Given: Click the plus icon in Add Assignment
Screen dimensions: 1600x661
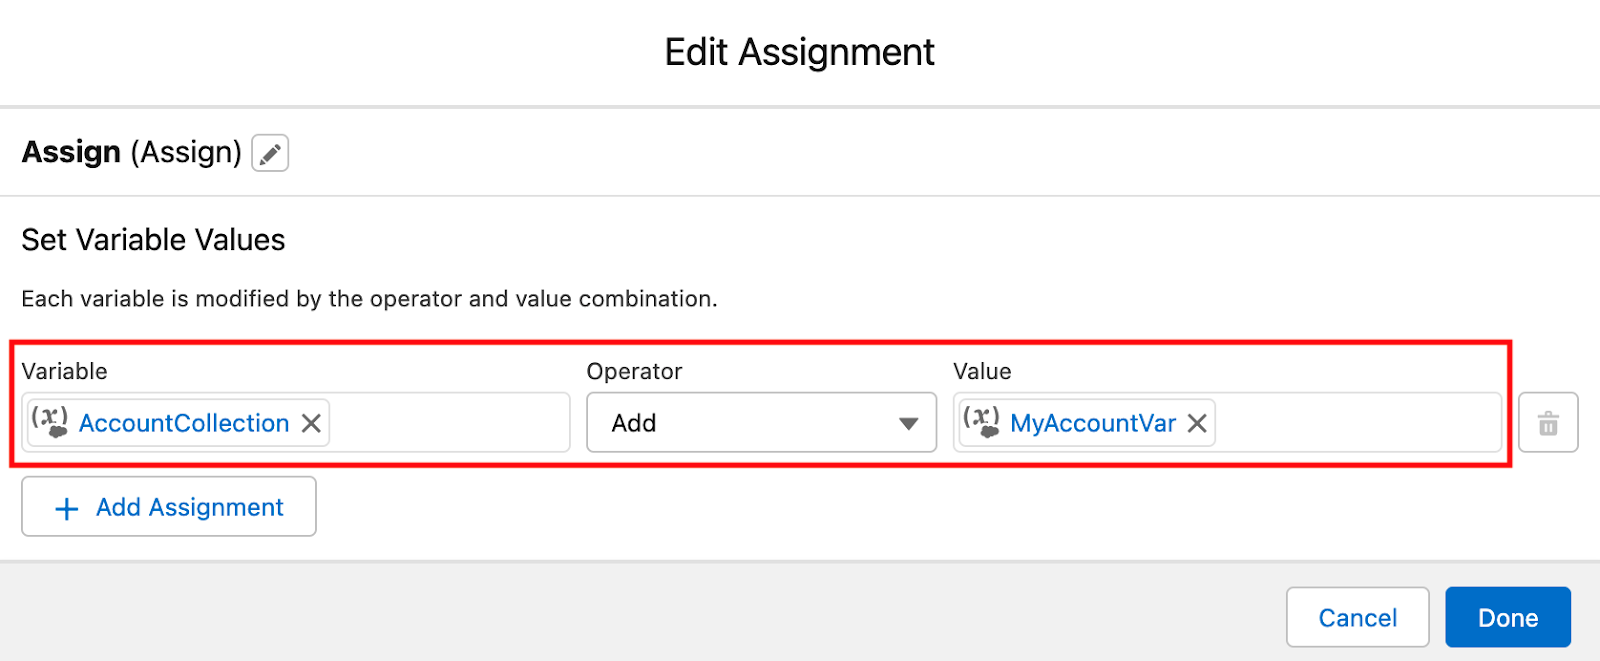Looking at the screenshot, I should click(67, 509).
